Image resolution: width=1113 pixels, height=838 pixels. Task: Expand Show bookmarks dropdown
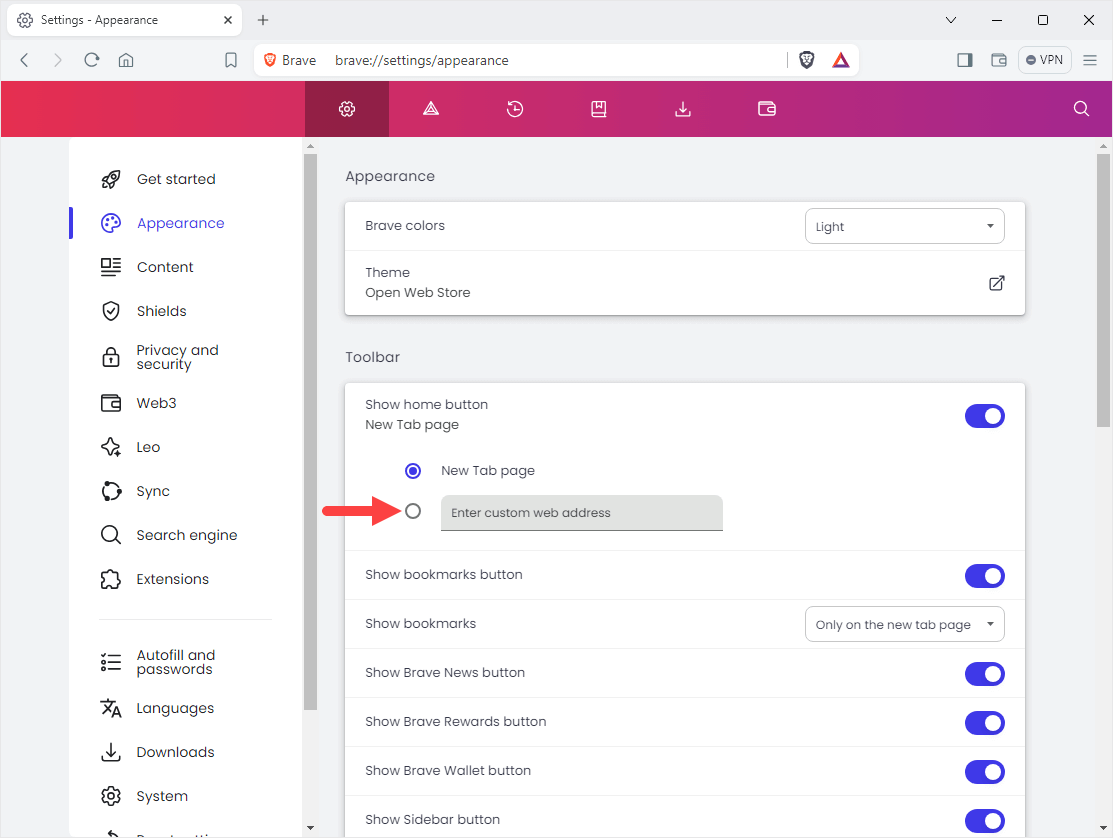[x=904, y=624]
